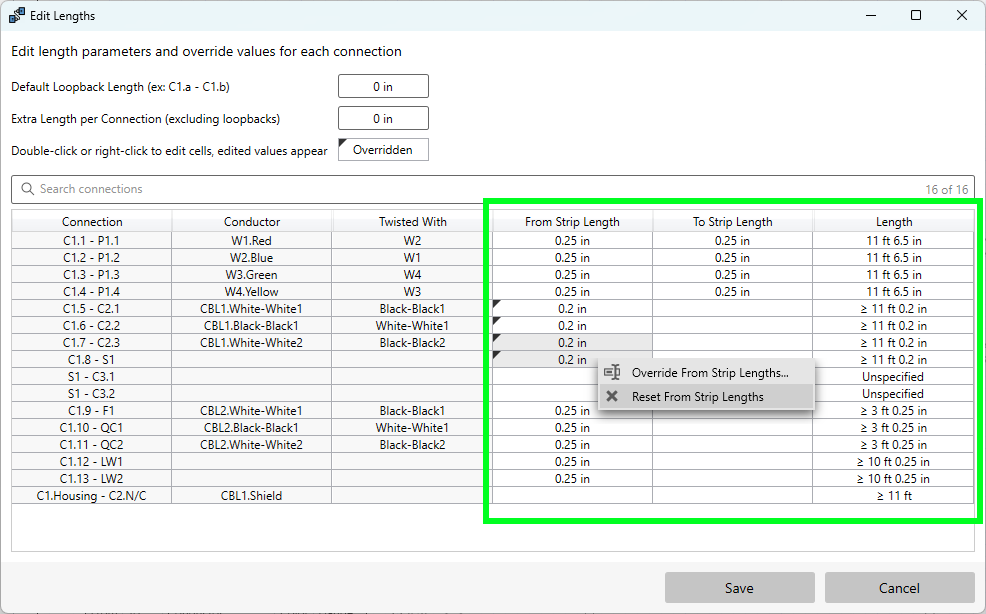Screen dimensions: 986x614
Task: Click the C1.Housing - C2.N/C connection cell
Action: [92, 495]
